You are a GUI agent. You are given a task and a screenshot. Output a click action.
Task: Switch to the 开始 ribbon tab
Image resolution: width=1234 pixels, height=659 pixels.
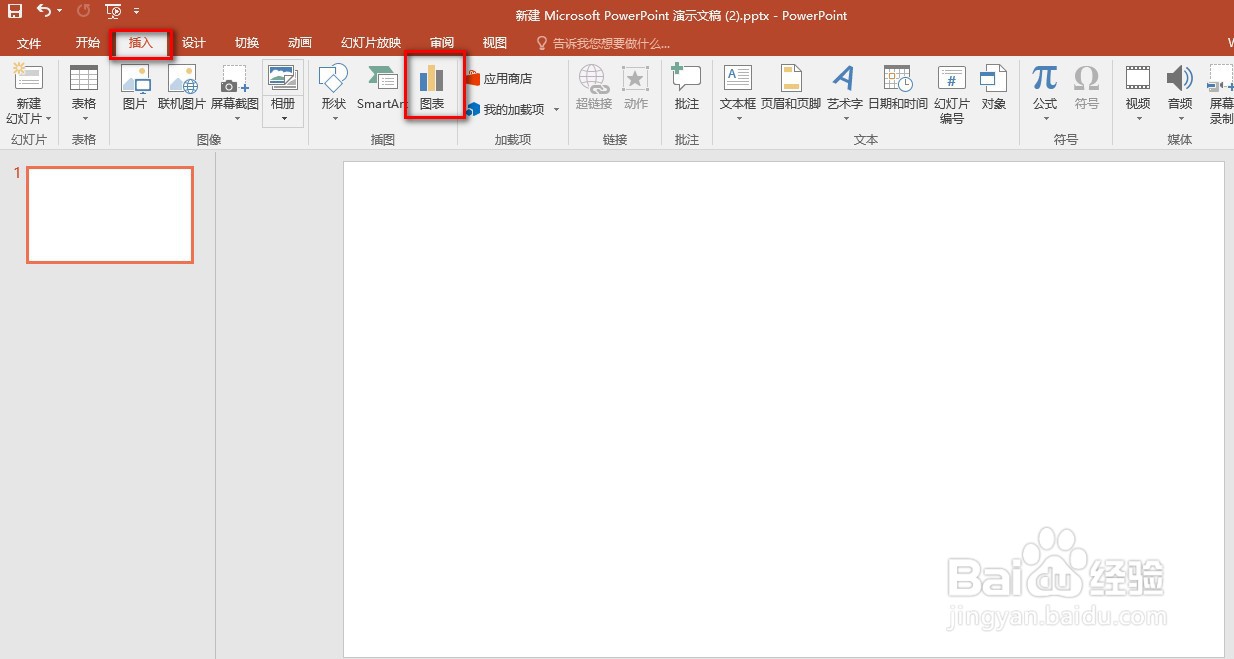(x=88, y=43)
